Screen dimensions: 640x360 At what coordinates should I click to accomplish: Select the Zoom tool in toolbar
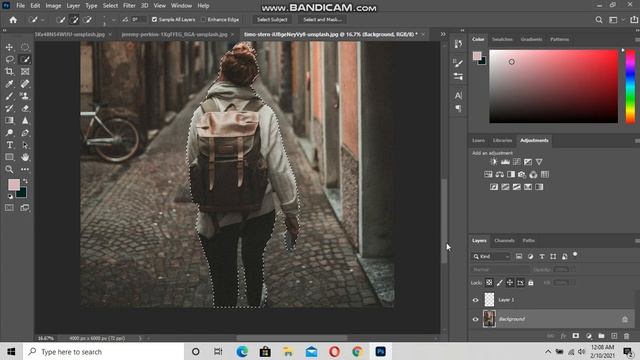pos(9,169)
